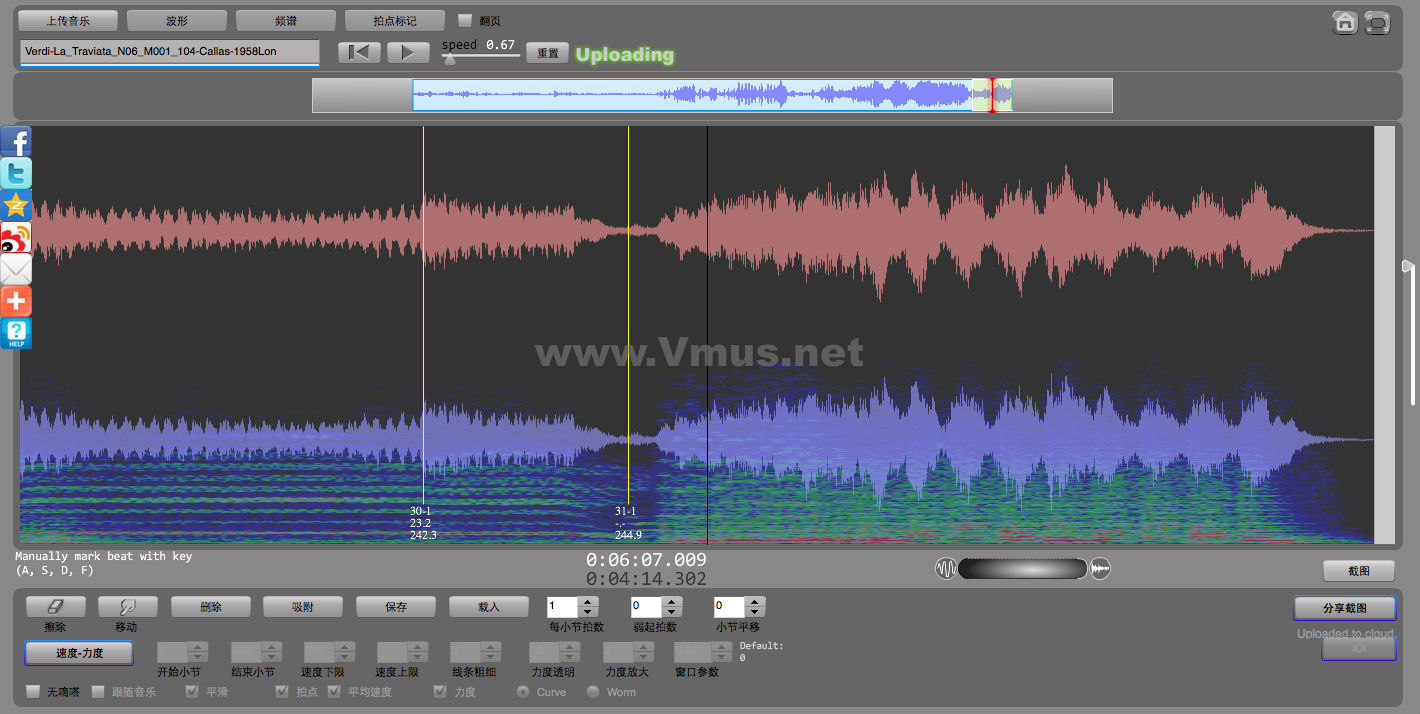Toggle the 翻页 page-flip checkbox
The width and height of the screenshot is (1420, 714).
click(x=465, y=20)
